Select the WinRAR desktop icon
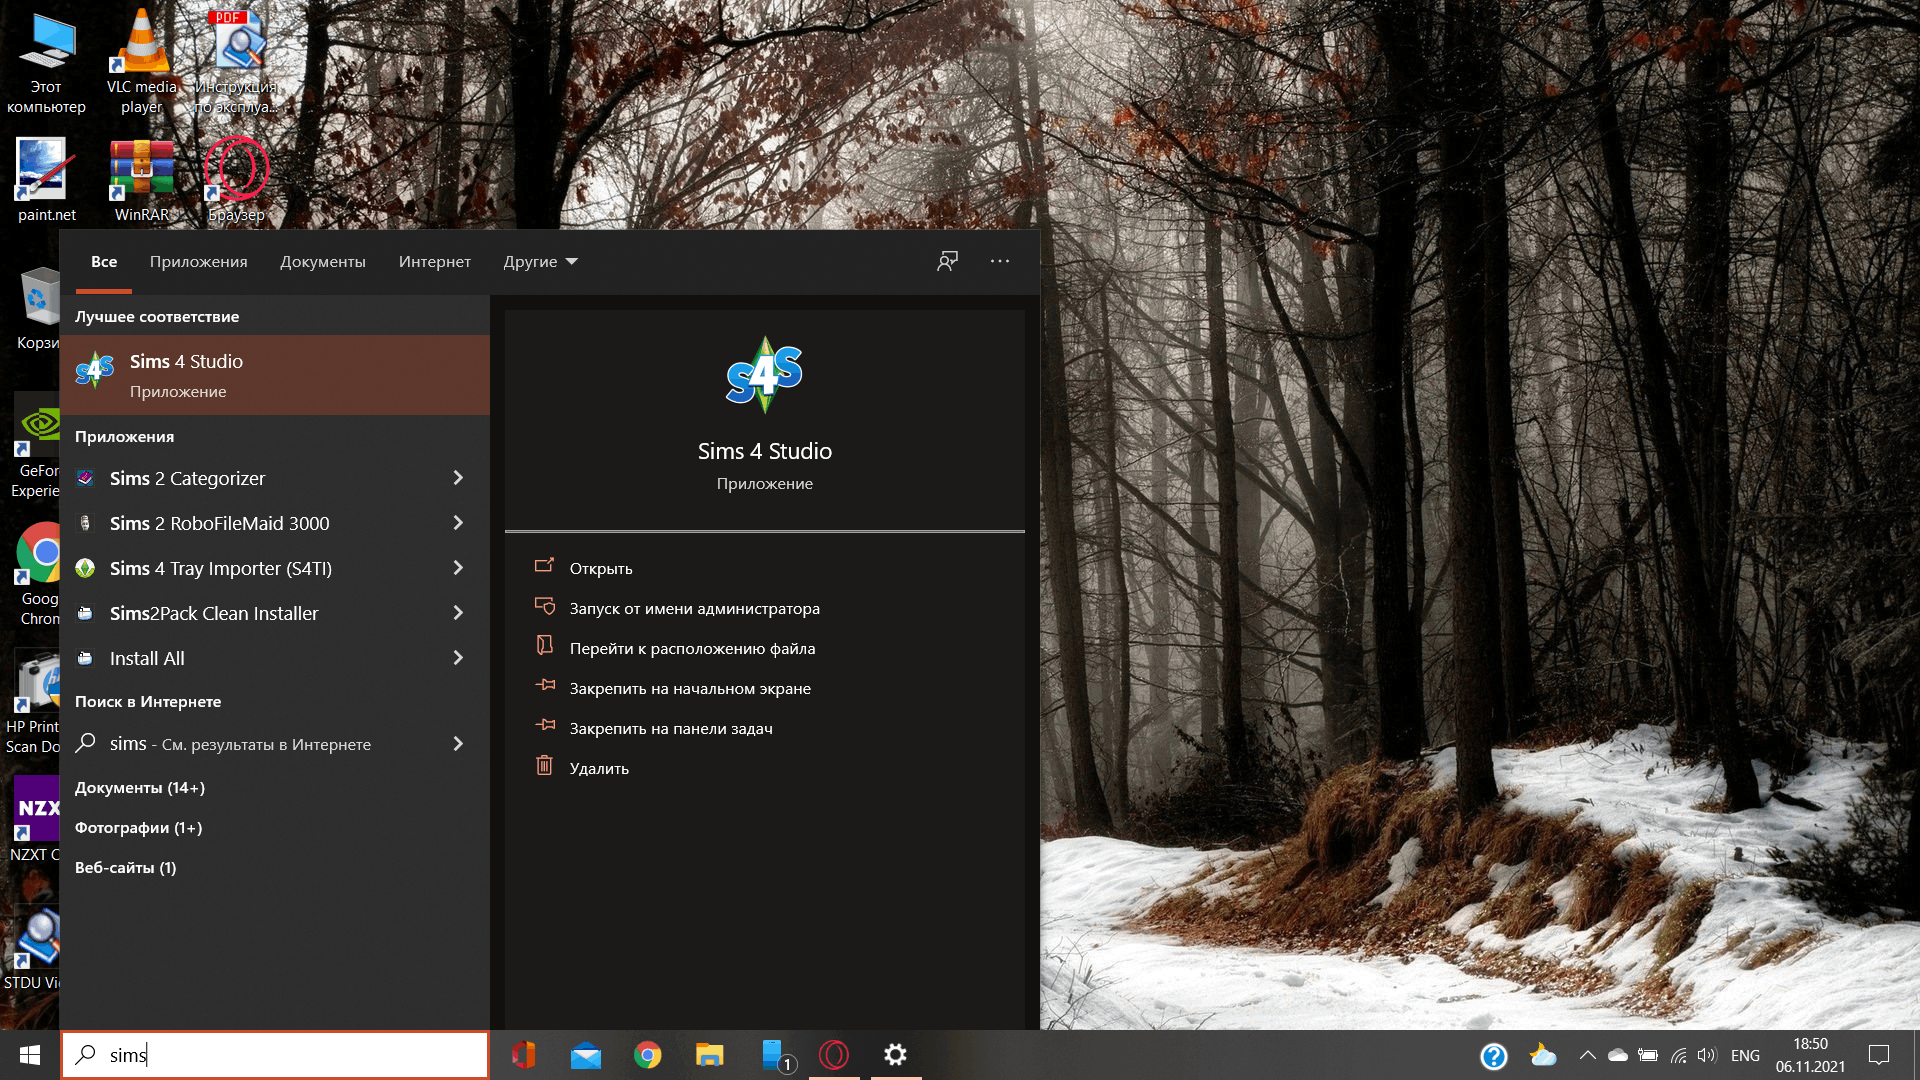1920x1080 pixels. pos(141,180)
